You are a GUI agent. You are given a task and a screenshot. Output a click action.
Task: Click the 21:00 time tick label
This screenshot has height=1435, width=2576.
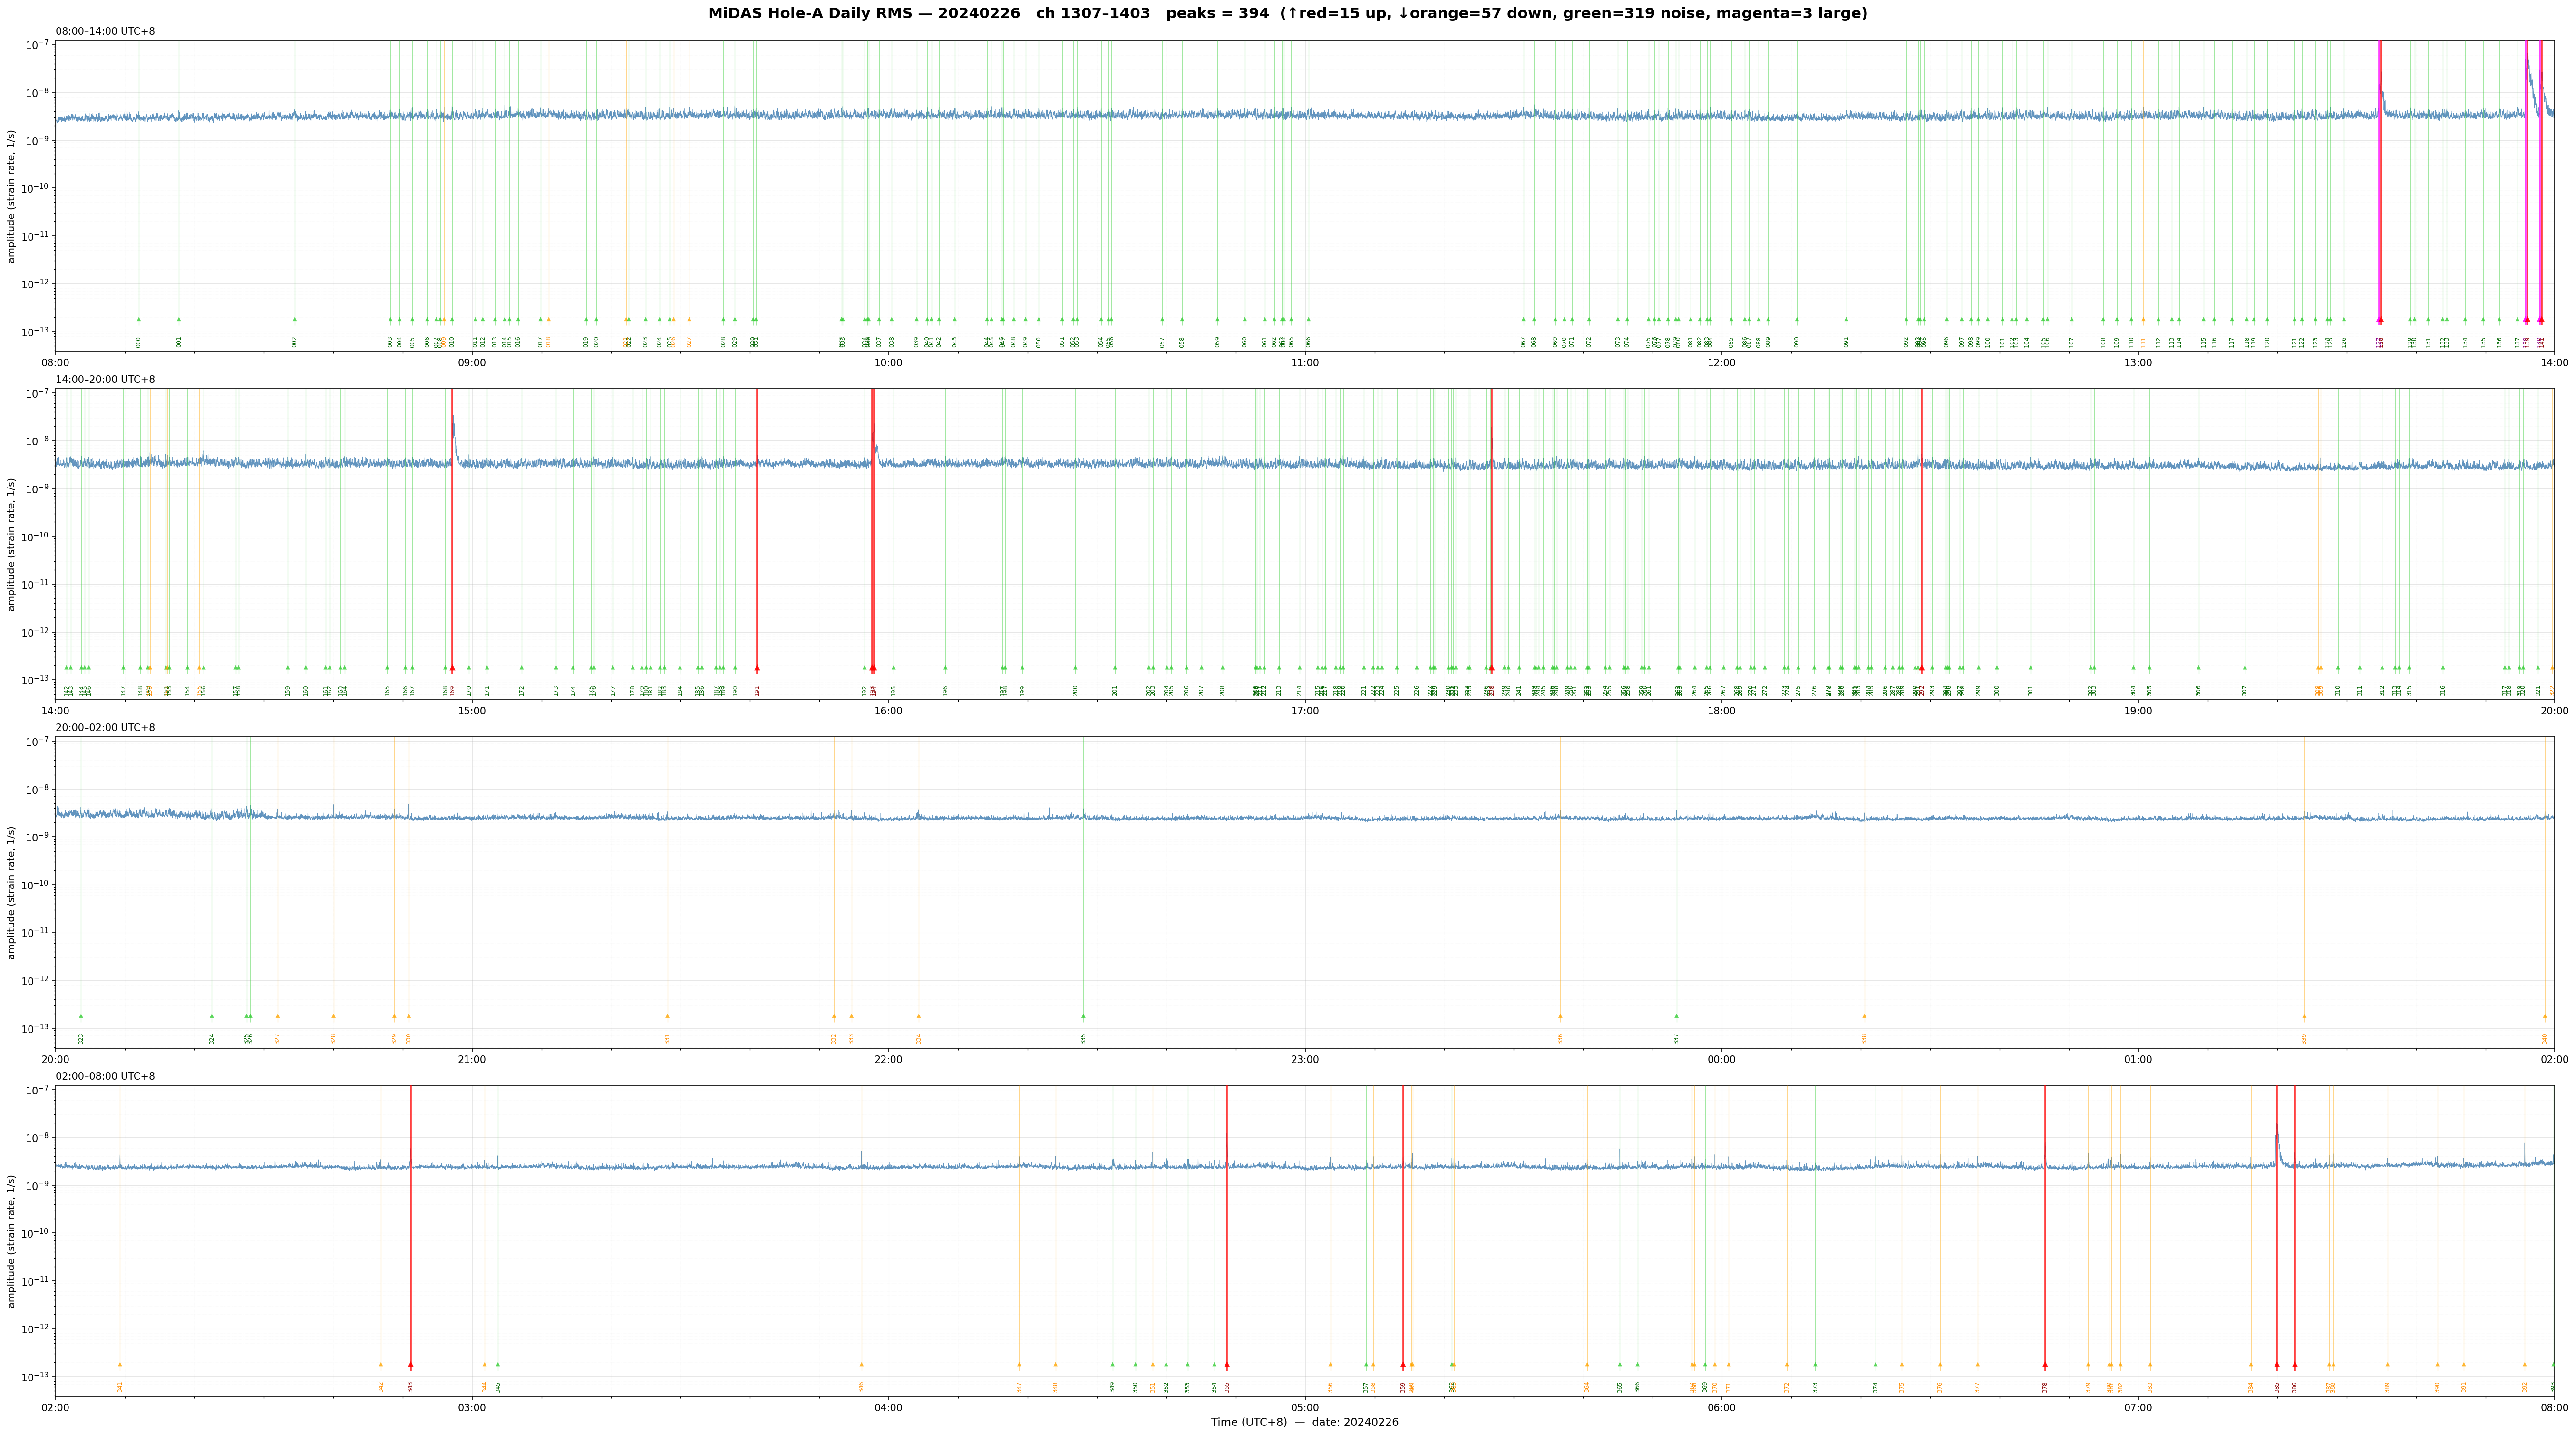tap(472, 1060)
